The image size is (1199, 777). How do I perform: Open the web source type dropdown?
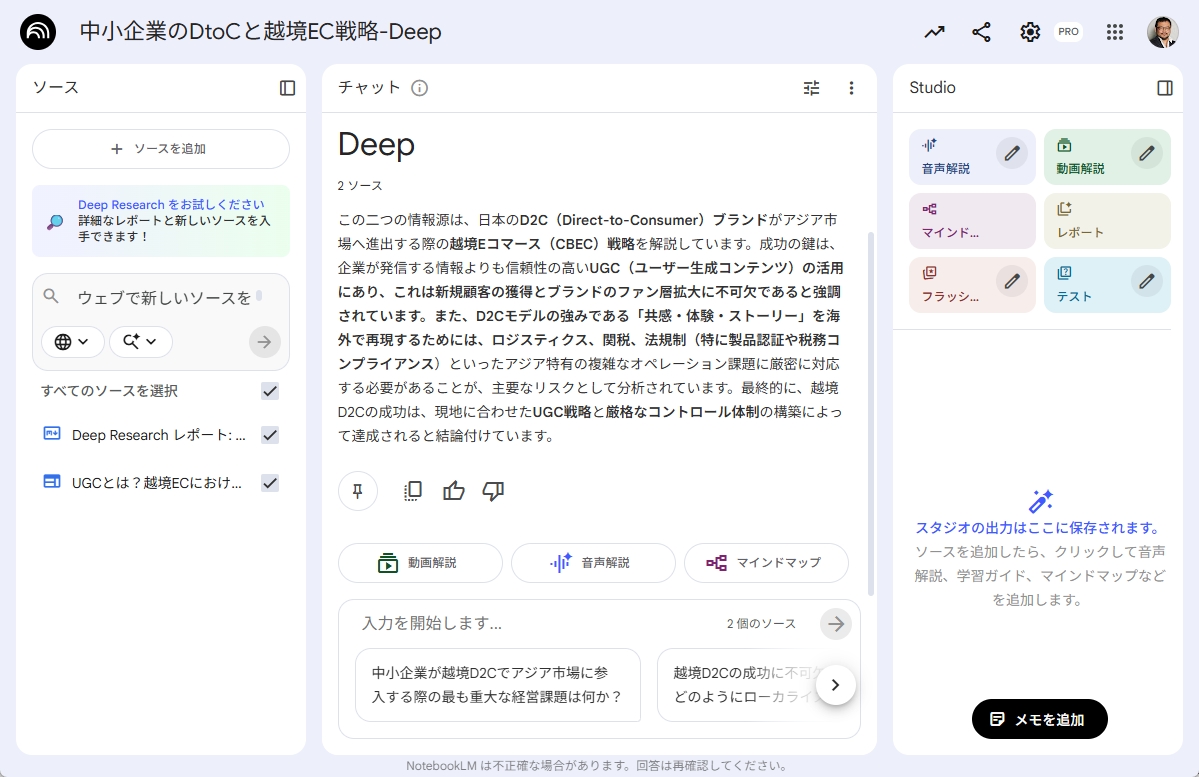(72, 341)
